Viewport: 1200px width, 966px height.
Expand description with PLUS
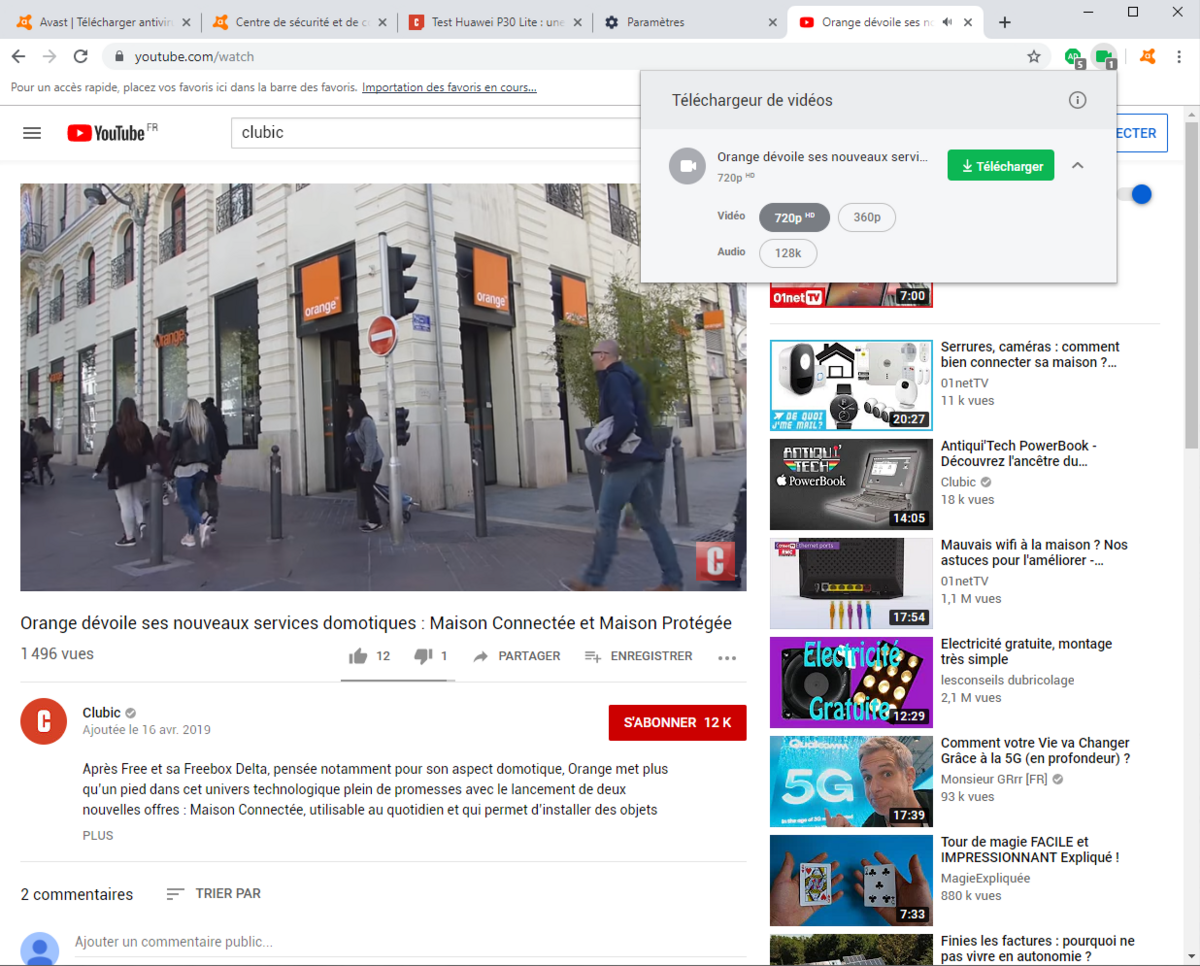(98, 835)
